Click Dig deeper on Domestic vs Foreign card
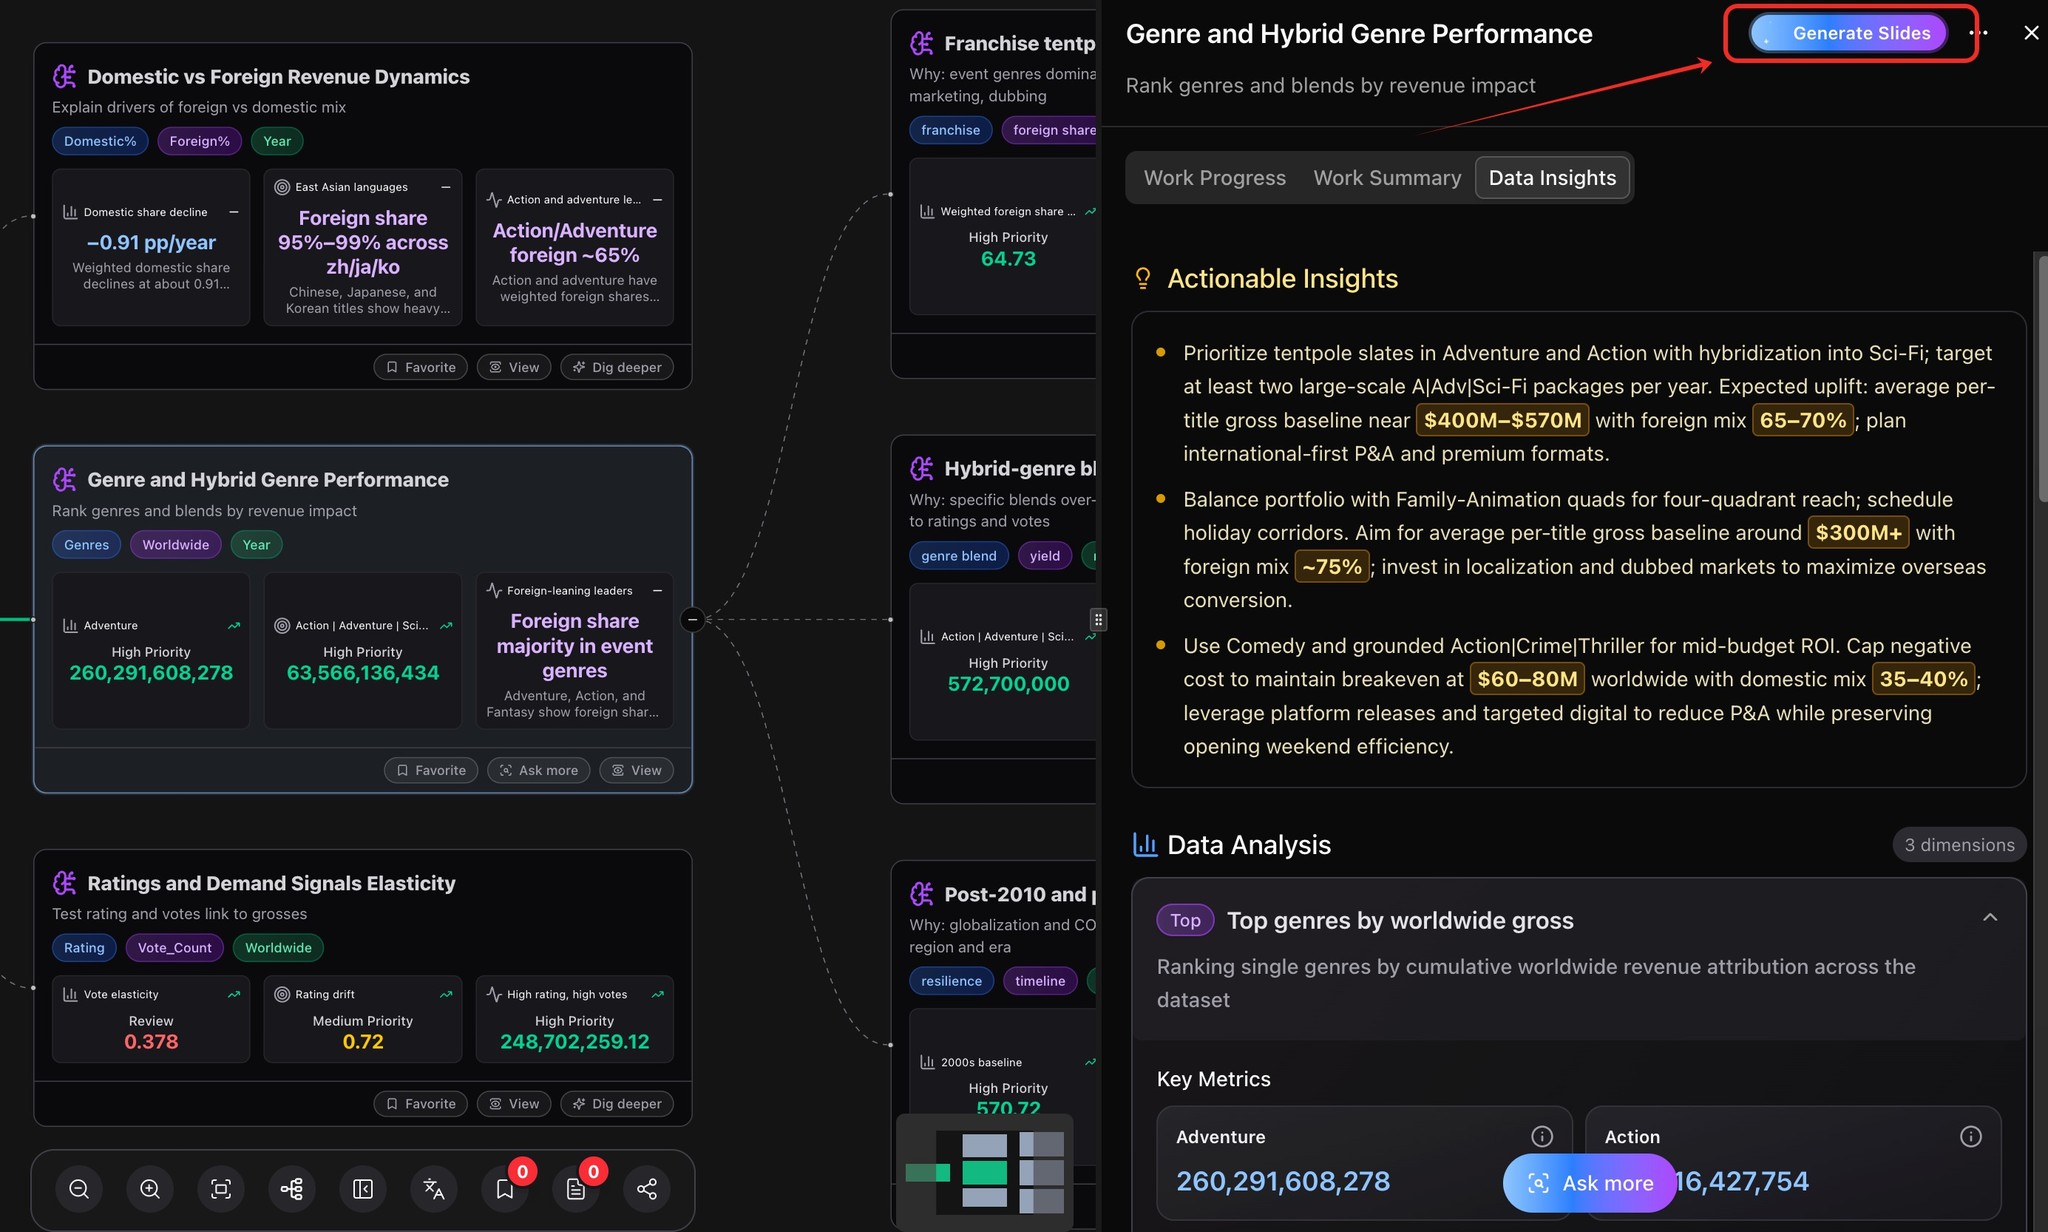2048x1232 pixels. pyautogui.click(x=617, y=367)
